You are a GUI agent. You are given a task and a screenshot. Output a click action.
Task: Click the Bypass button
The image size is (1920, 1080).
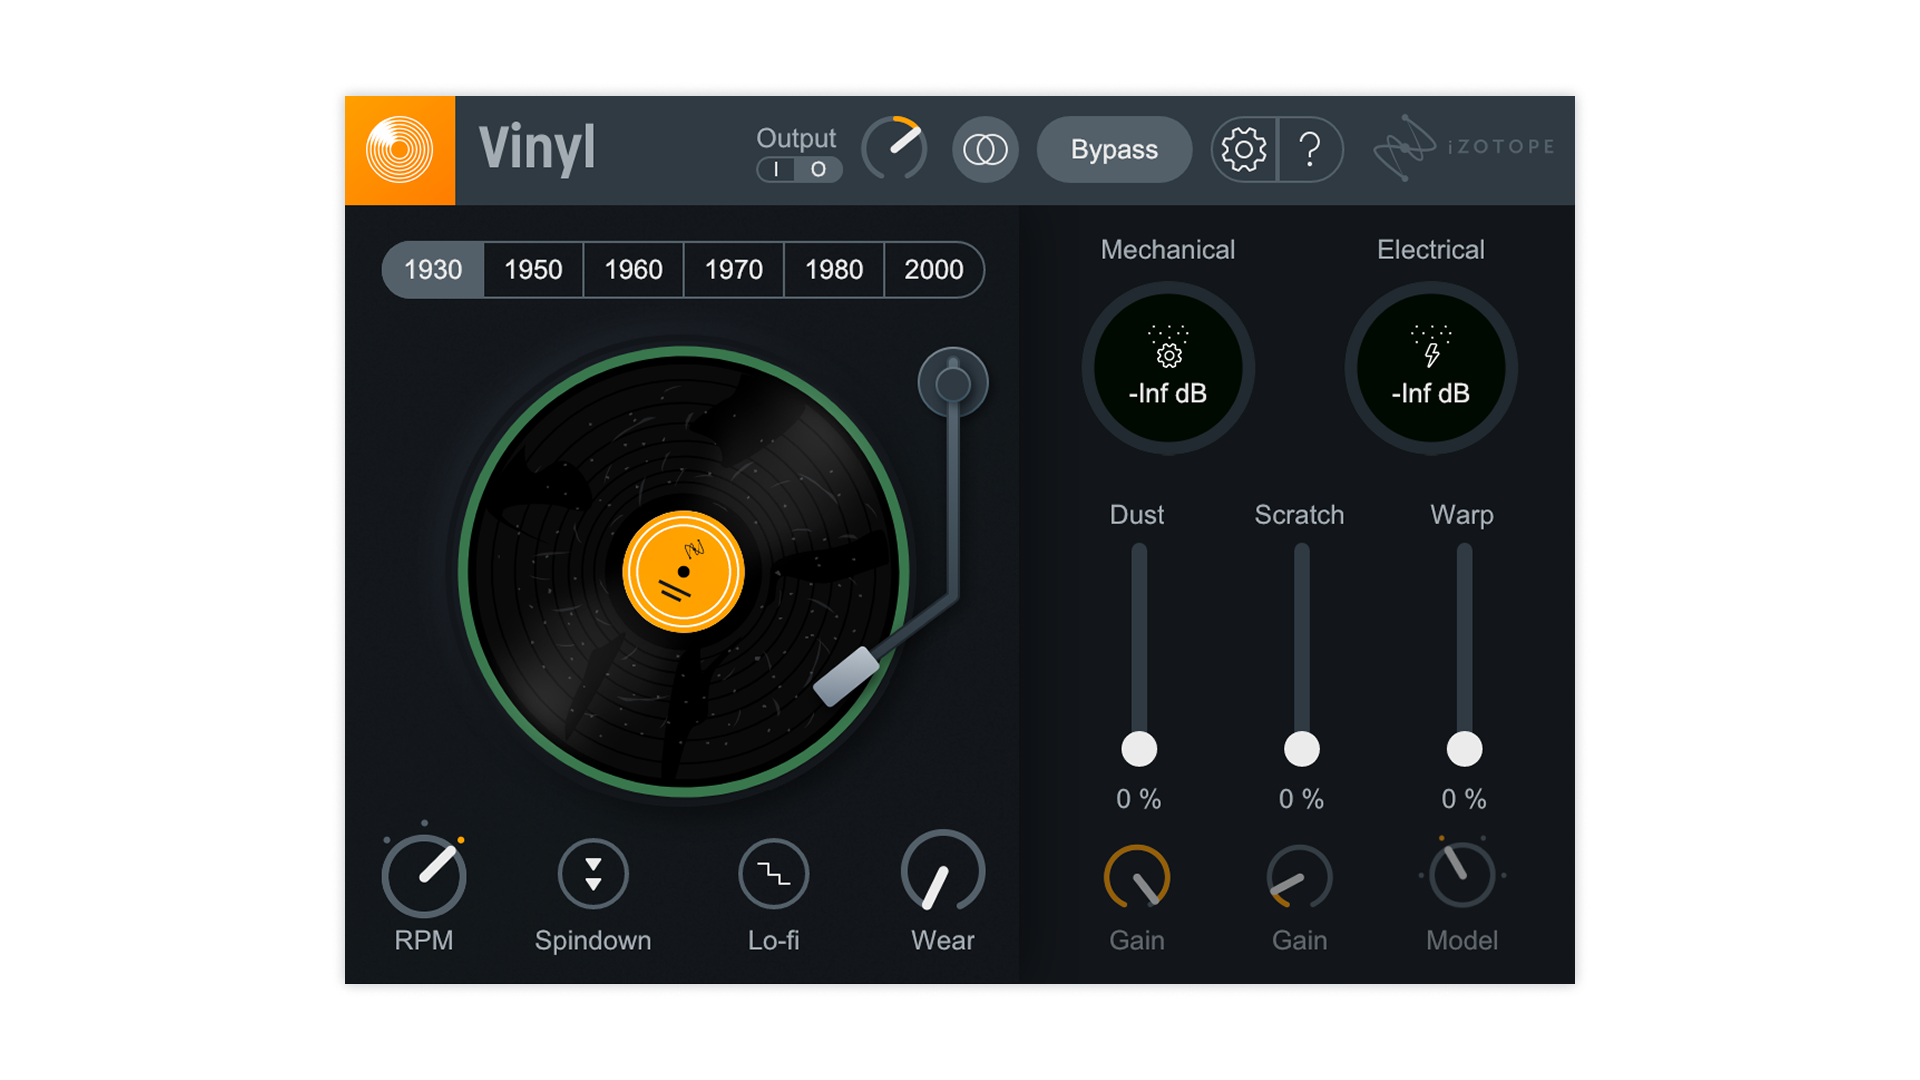[1114, 150]
